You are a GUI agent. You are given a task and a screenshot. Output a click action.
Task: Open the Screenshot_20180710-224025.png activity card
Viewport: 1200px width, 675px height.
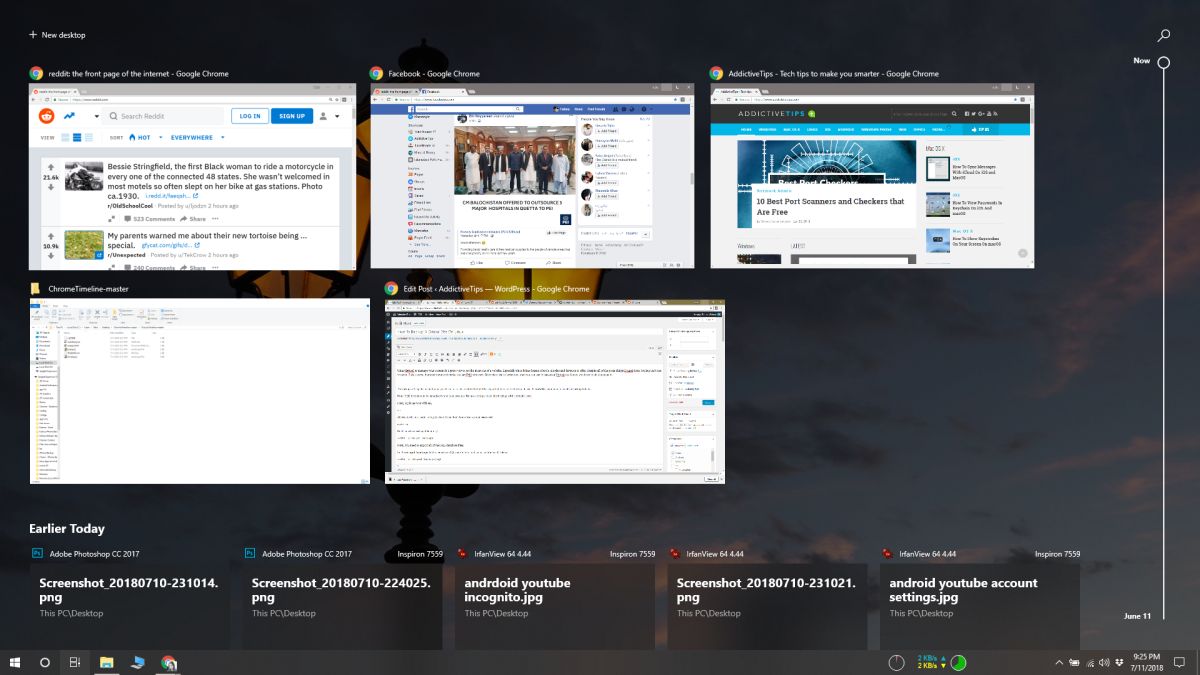point(342,606)
